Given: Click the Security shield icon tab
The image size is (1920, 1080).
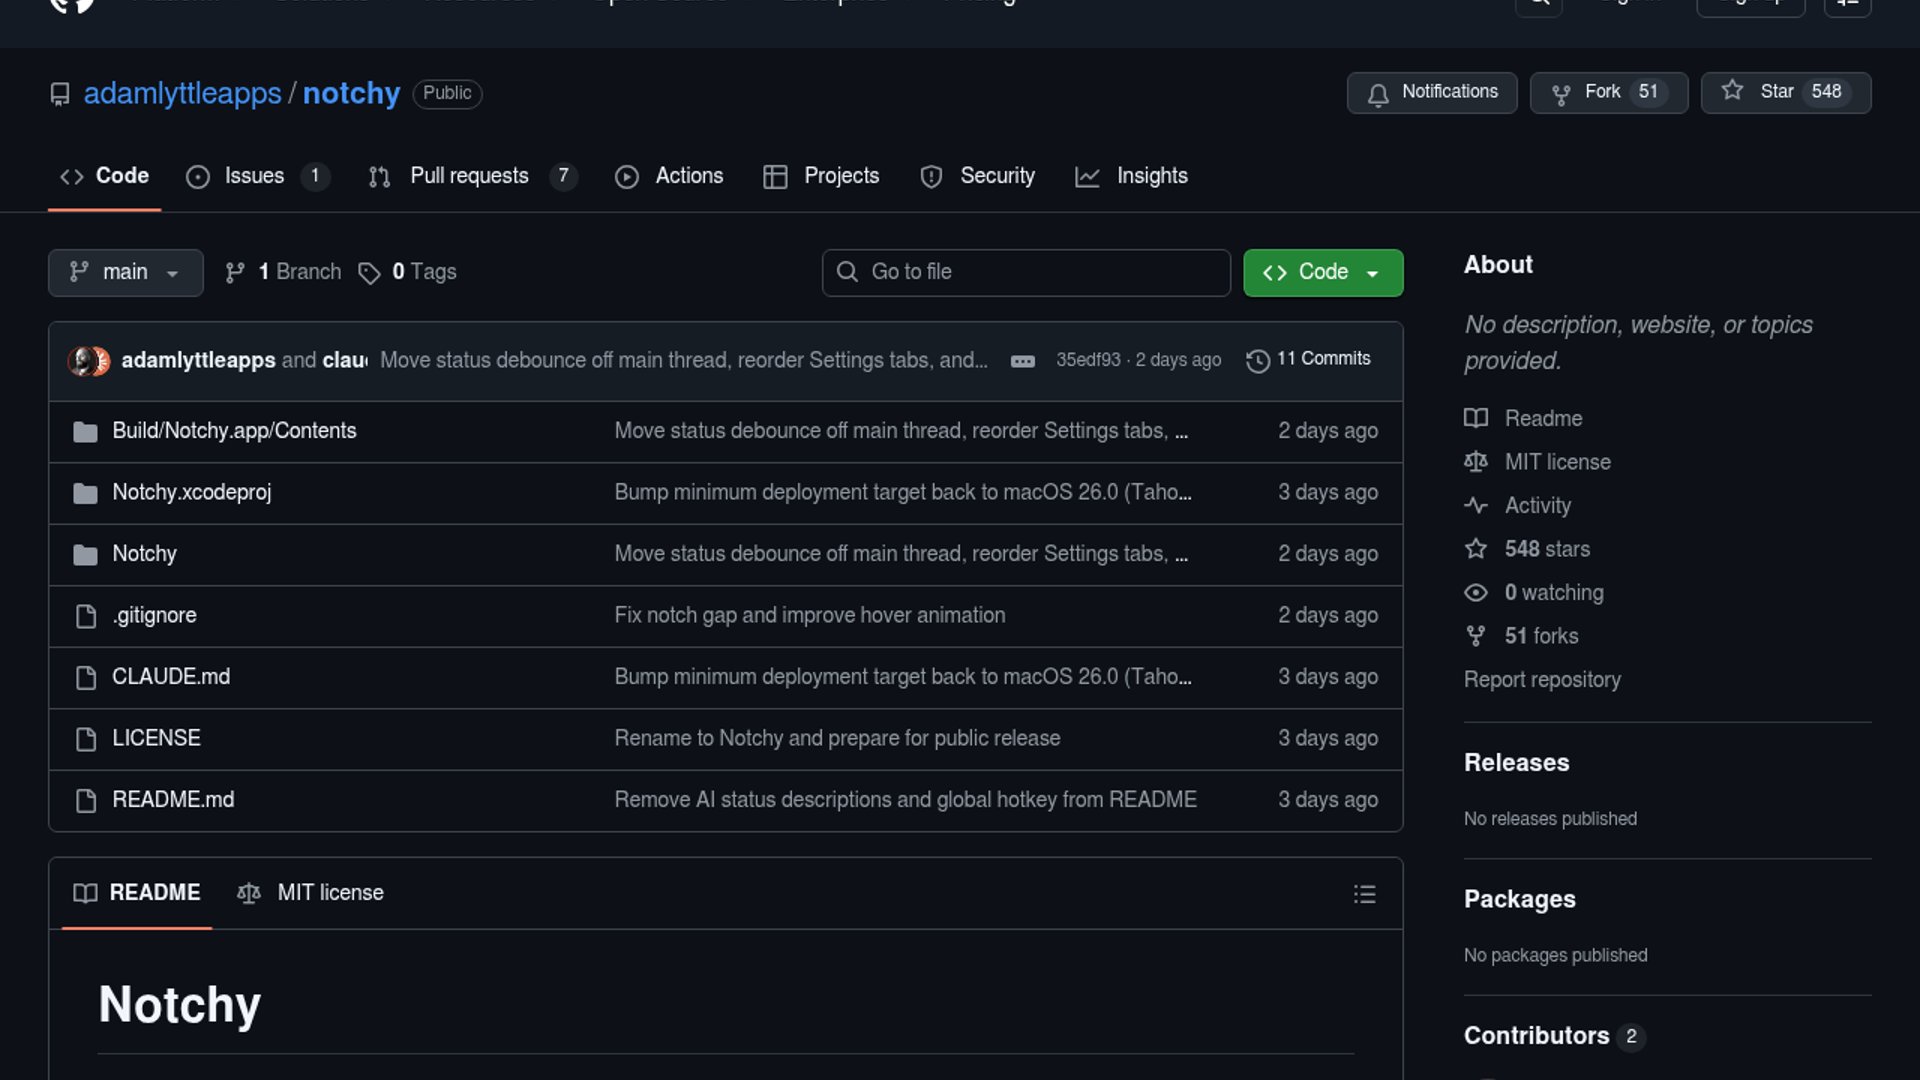Looking at the screenshot, I should click(x=931, y=177).
